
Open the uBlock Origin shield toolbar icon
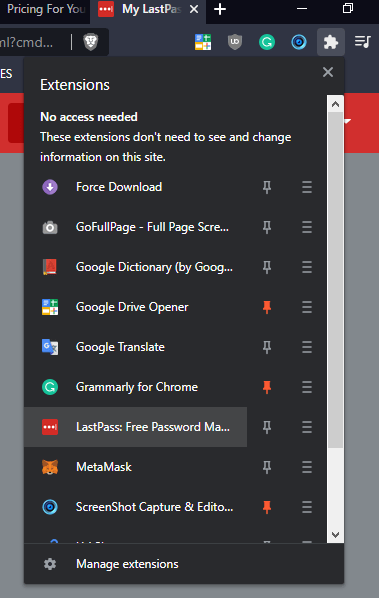click(235, 42)
